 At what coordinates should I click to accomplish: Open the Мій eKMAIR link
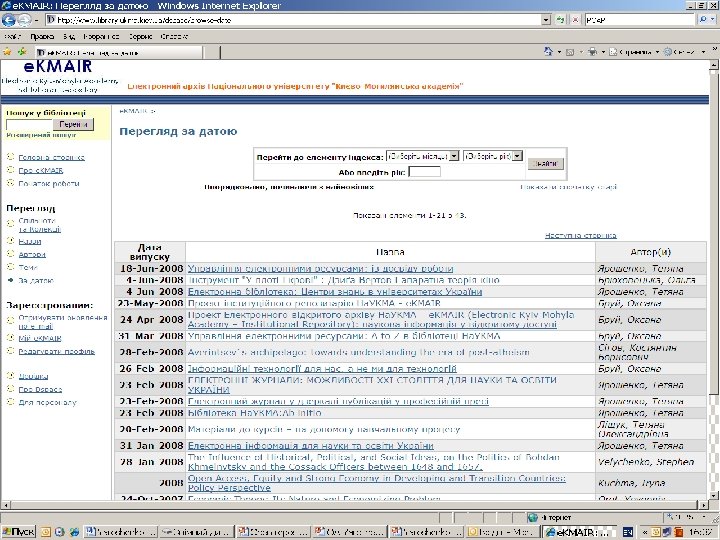click(40, 338)
